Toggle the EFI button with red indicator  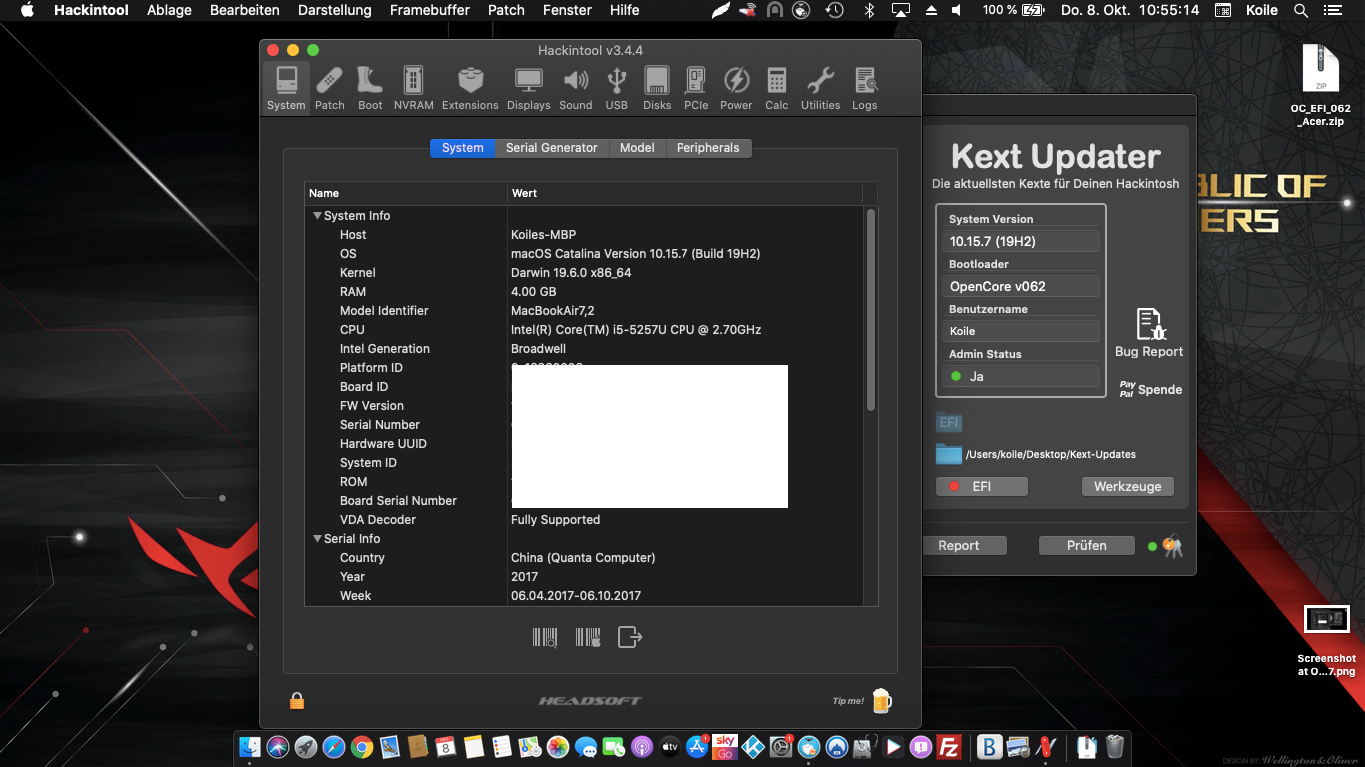pos(981,486)
